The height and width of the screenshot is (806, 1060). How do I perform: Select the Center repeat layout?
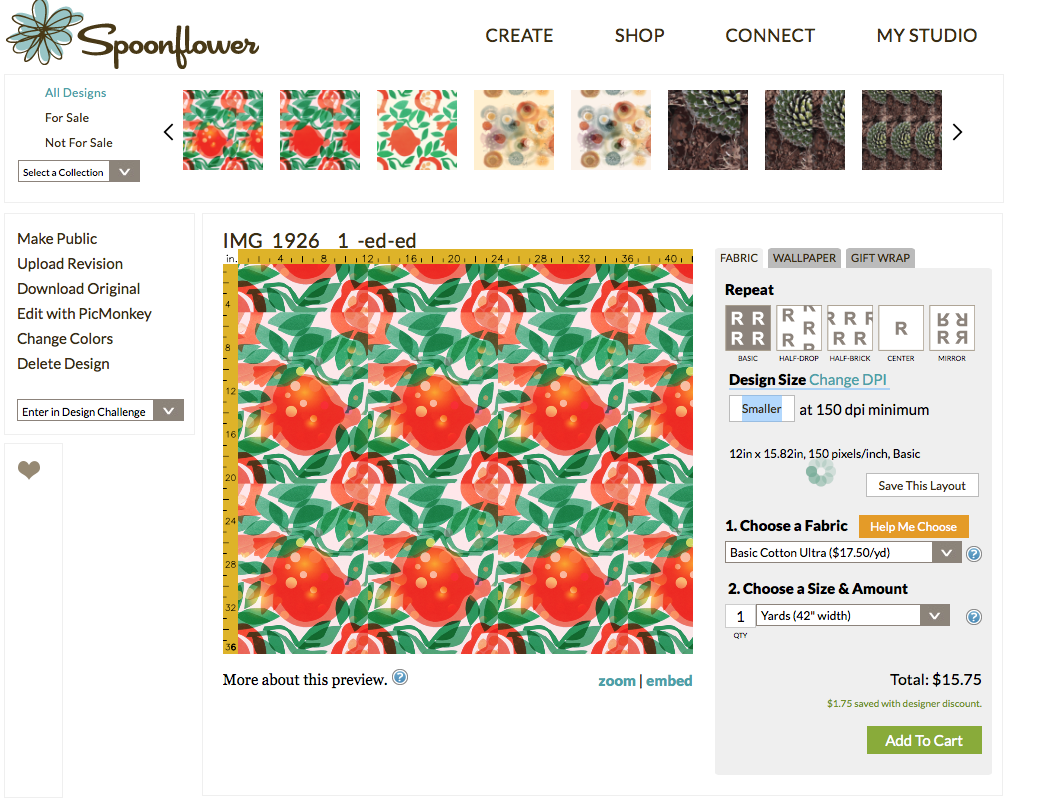point(900,328)
